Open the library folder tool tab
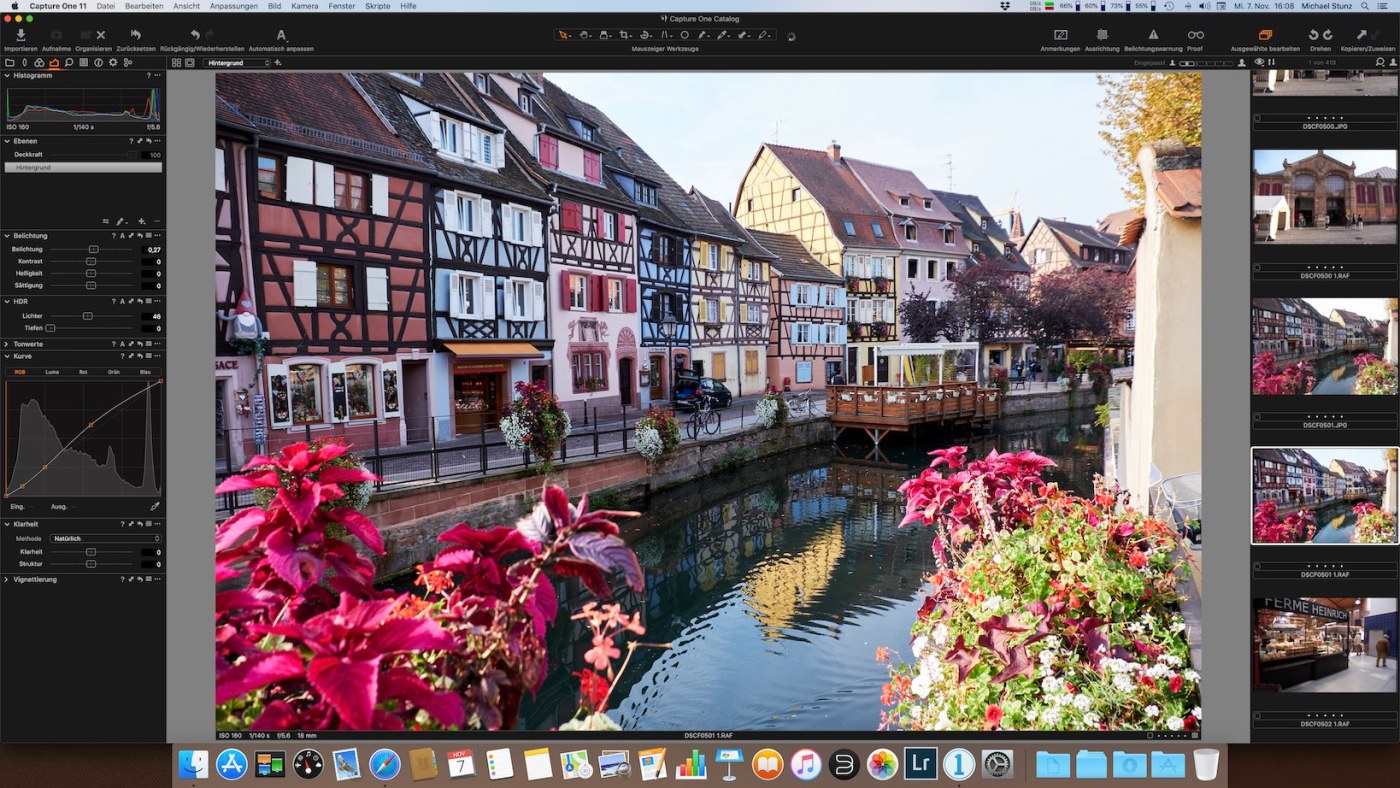Image resolution: width=1400 pixels, height=788 pixels. [10, 62]
